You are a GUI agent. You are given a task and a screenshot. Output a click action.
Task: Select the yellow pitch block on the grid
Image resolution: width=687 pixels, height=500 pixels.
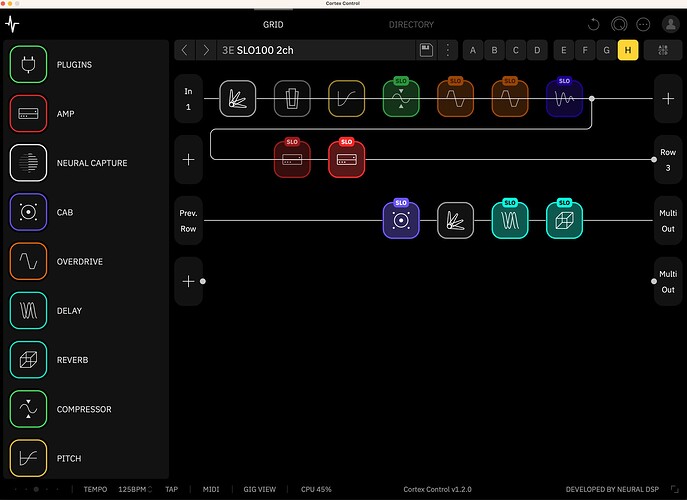point(347,99)
